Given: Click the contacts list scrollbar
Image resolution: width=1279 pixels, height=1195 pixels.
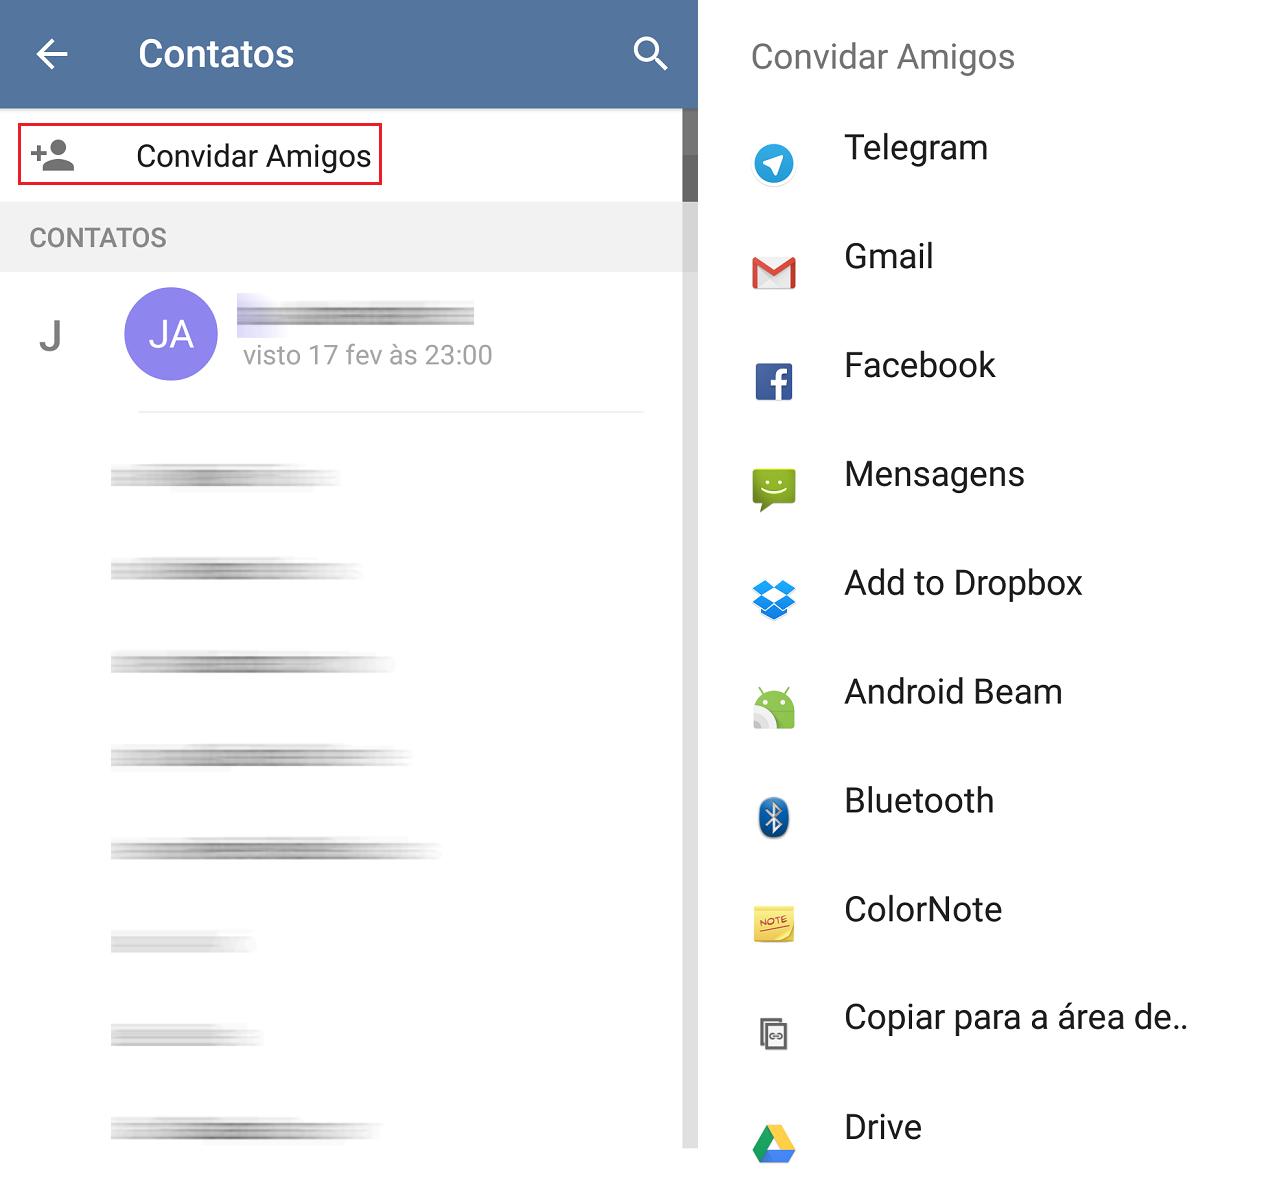Looking at the screenshot, I should pos(690,628).
